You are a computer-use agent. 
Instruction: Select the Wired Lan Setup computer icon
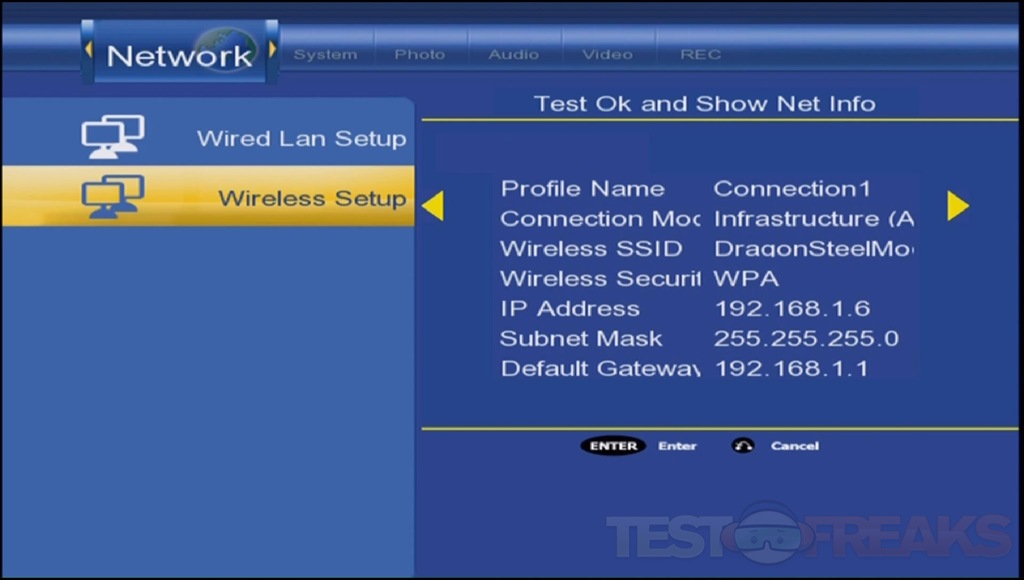pos(112,137)
